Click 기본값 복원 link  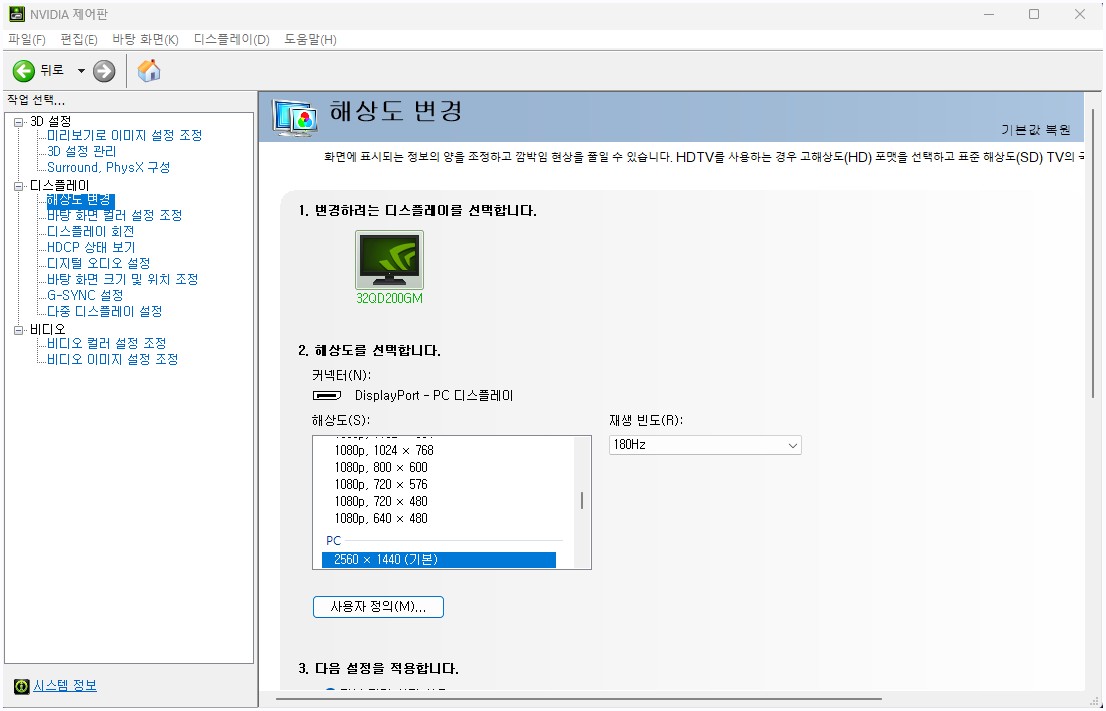pos(1036,130)
